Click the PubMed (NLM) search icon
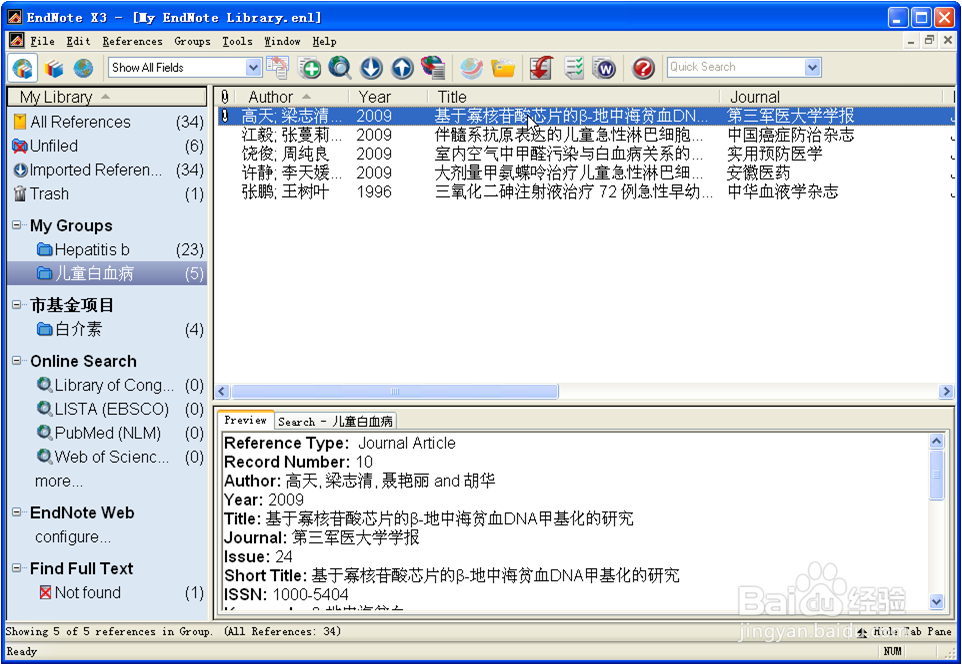Viewport: 962px width, 665px height. click(x=44, y=433)
